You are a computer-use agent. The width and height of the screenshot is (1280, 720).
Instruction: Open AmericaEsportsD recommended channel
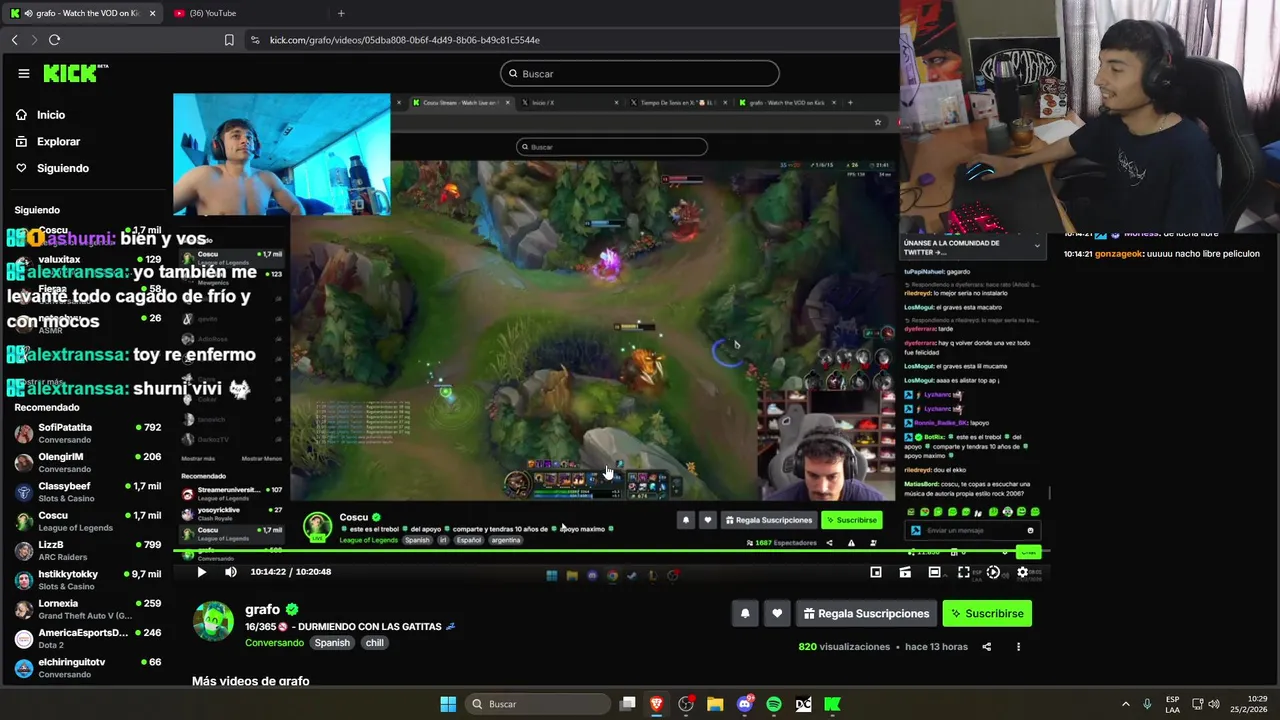[x=88, y=638]
